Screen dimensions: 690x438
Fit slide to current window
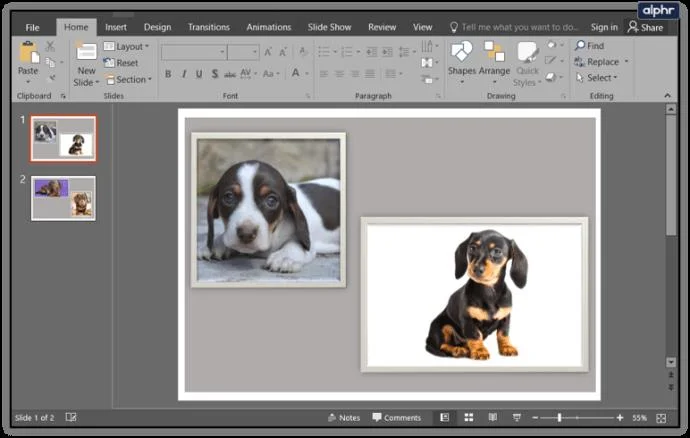(661, 418)
